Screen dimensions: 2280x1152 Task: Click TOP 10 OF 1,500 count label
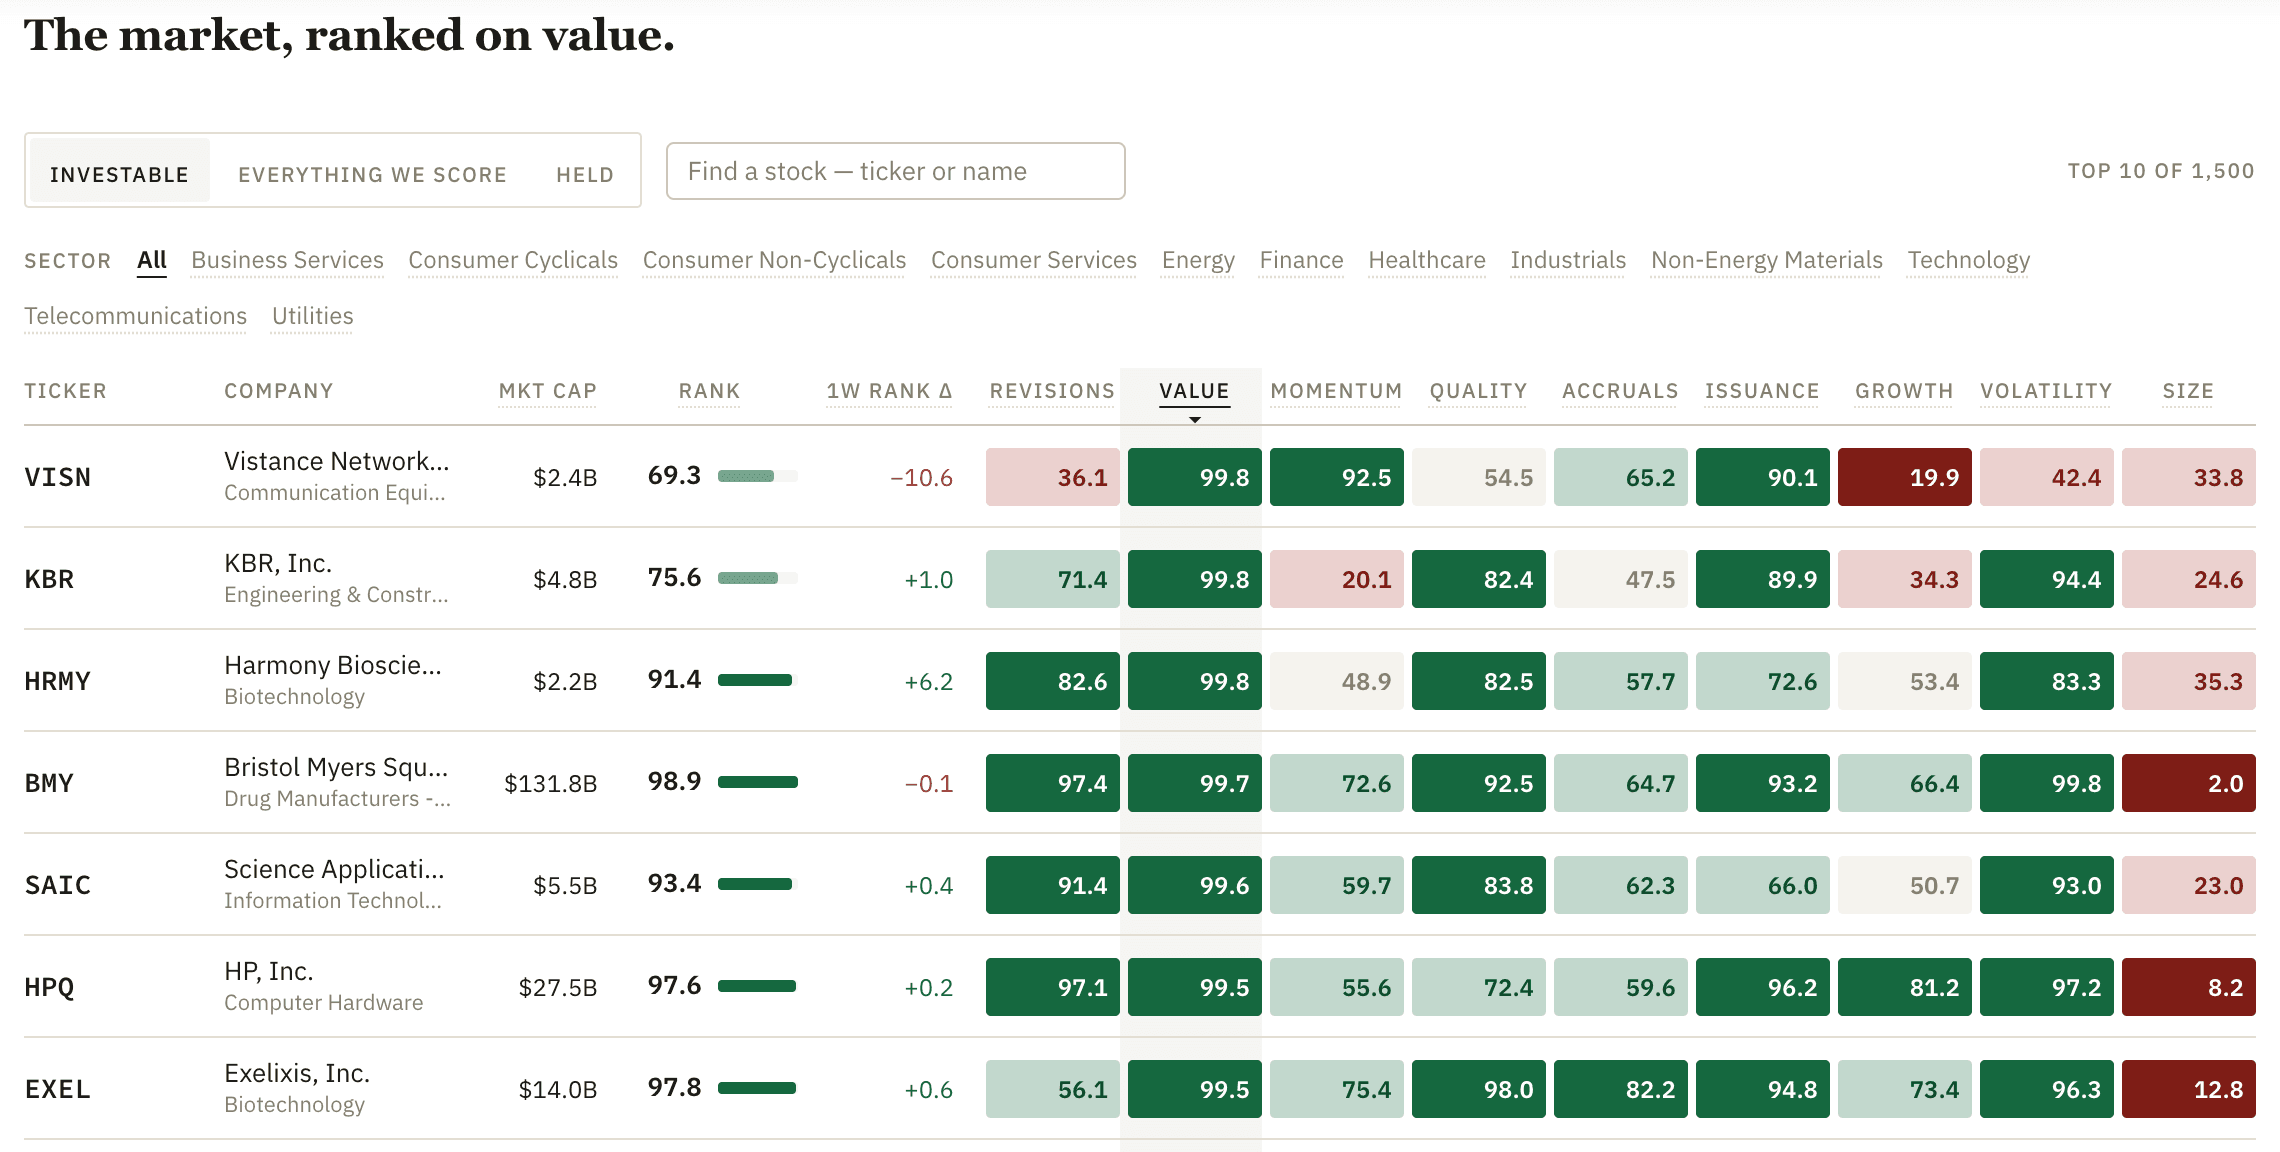[2161, 171]
